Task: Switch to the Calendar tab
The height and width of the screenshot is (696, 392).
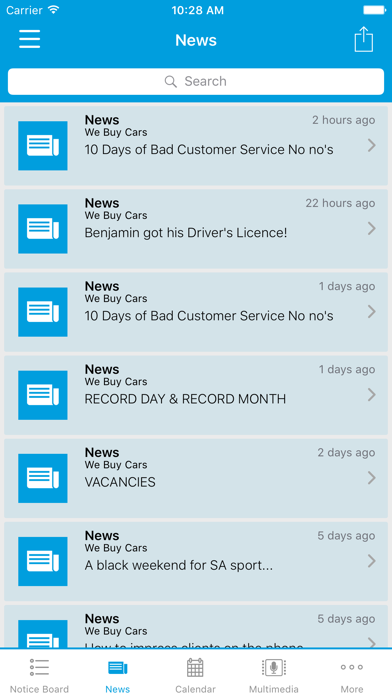Action: [195, 676]
